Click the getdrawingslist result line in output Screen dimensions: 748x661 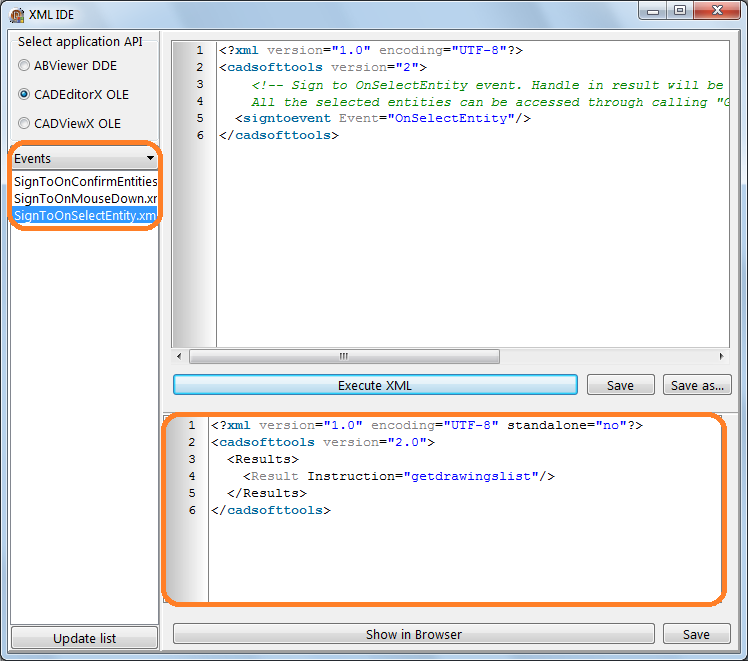[398, 476]
